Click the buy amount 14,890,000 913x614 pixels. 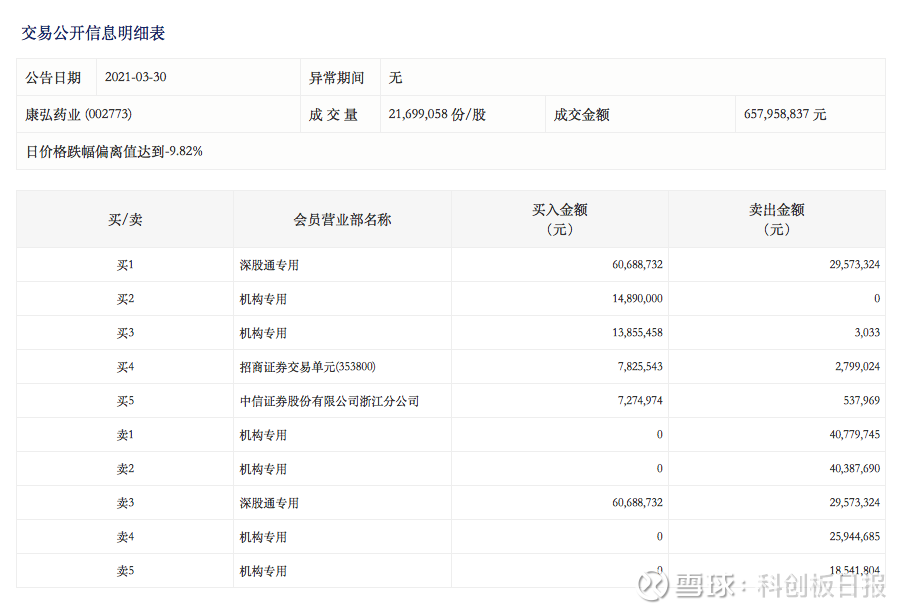click(x=629, y=299)
